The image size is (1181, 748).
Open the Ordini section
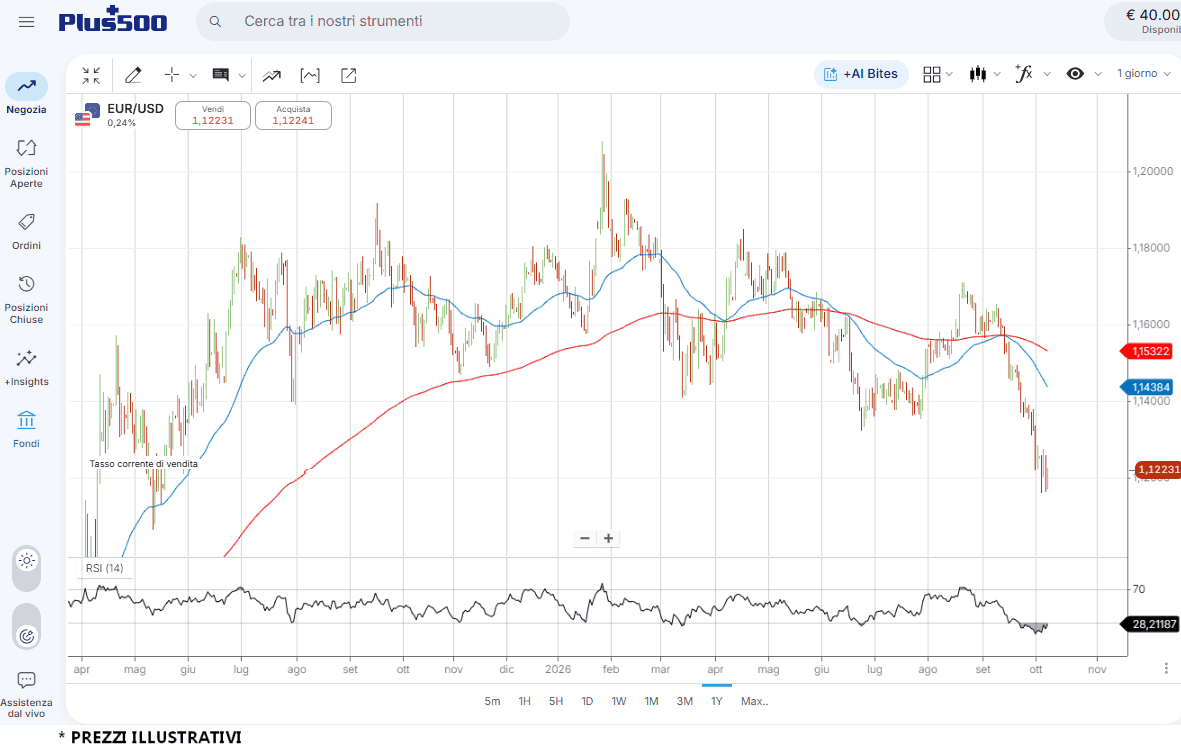pyautogui.click(x=26, y=232)
